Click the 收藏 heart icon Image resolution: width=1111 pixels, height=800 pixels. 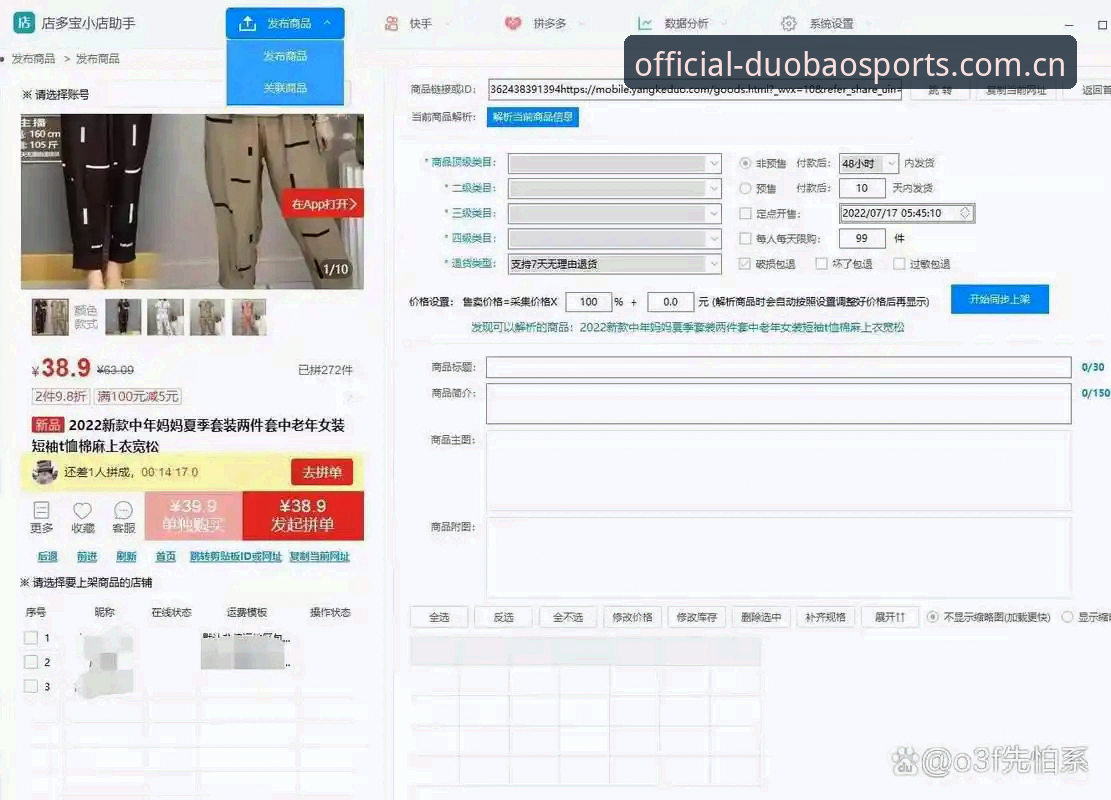tap(83, 510)
